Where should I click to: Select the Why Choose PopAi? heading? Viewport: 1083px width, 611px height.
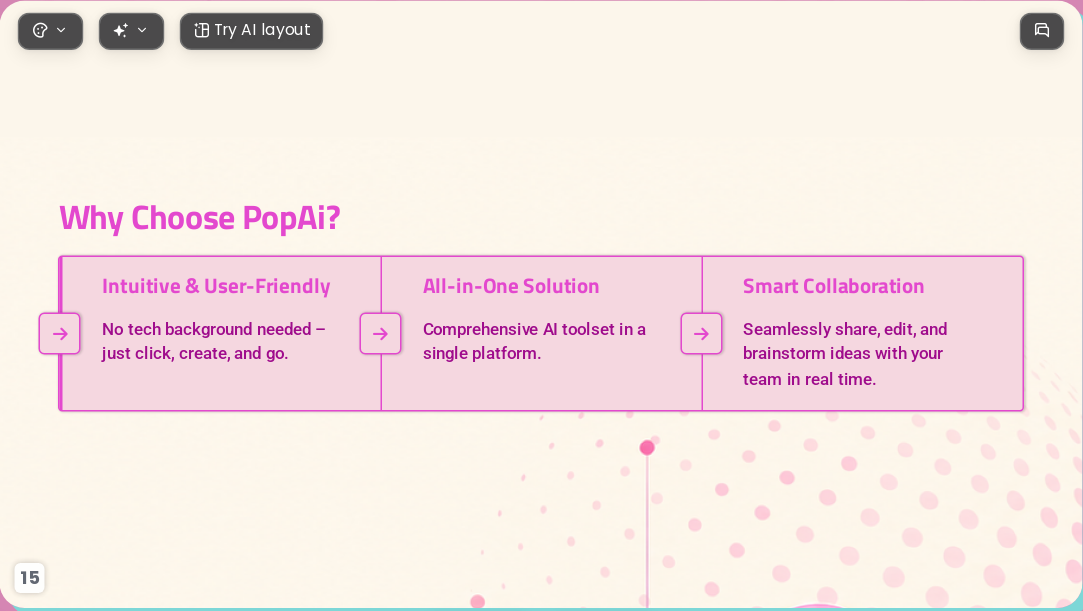tap(200, 218)
